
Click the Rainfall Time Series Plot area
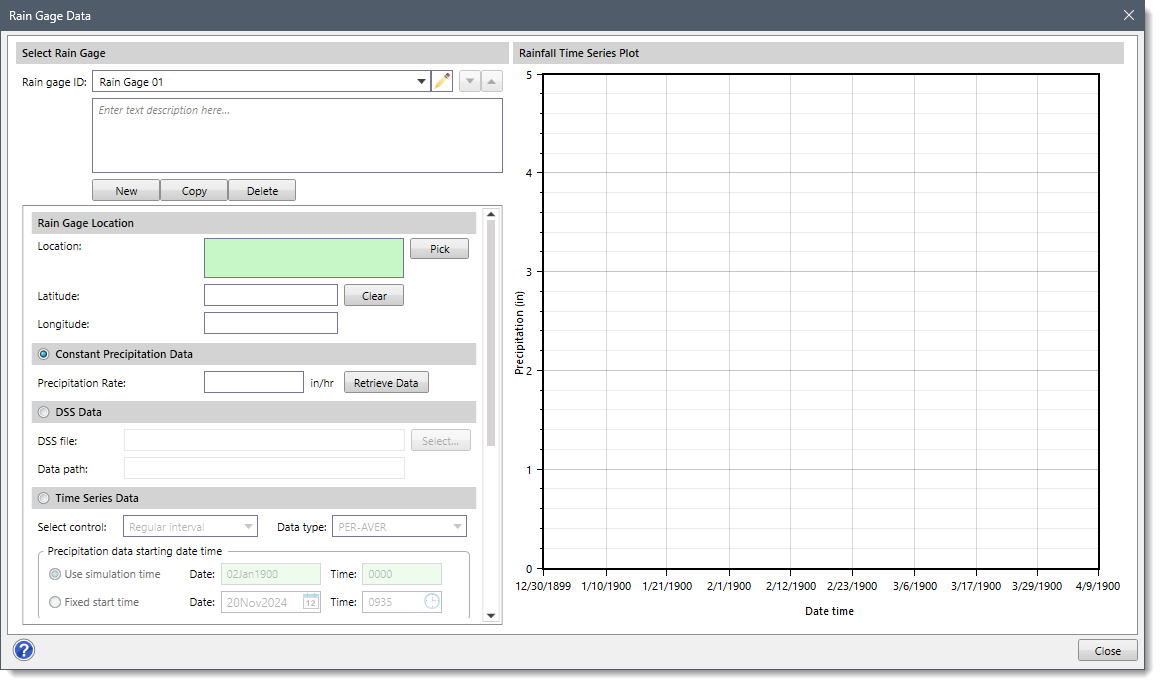[821, 322]
